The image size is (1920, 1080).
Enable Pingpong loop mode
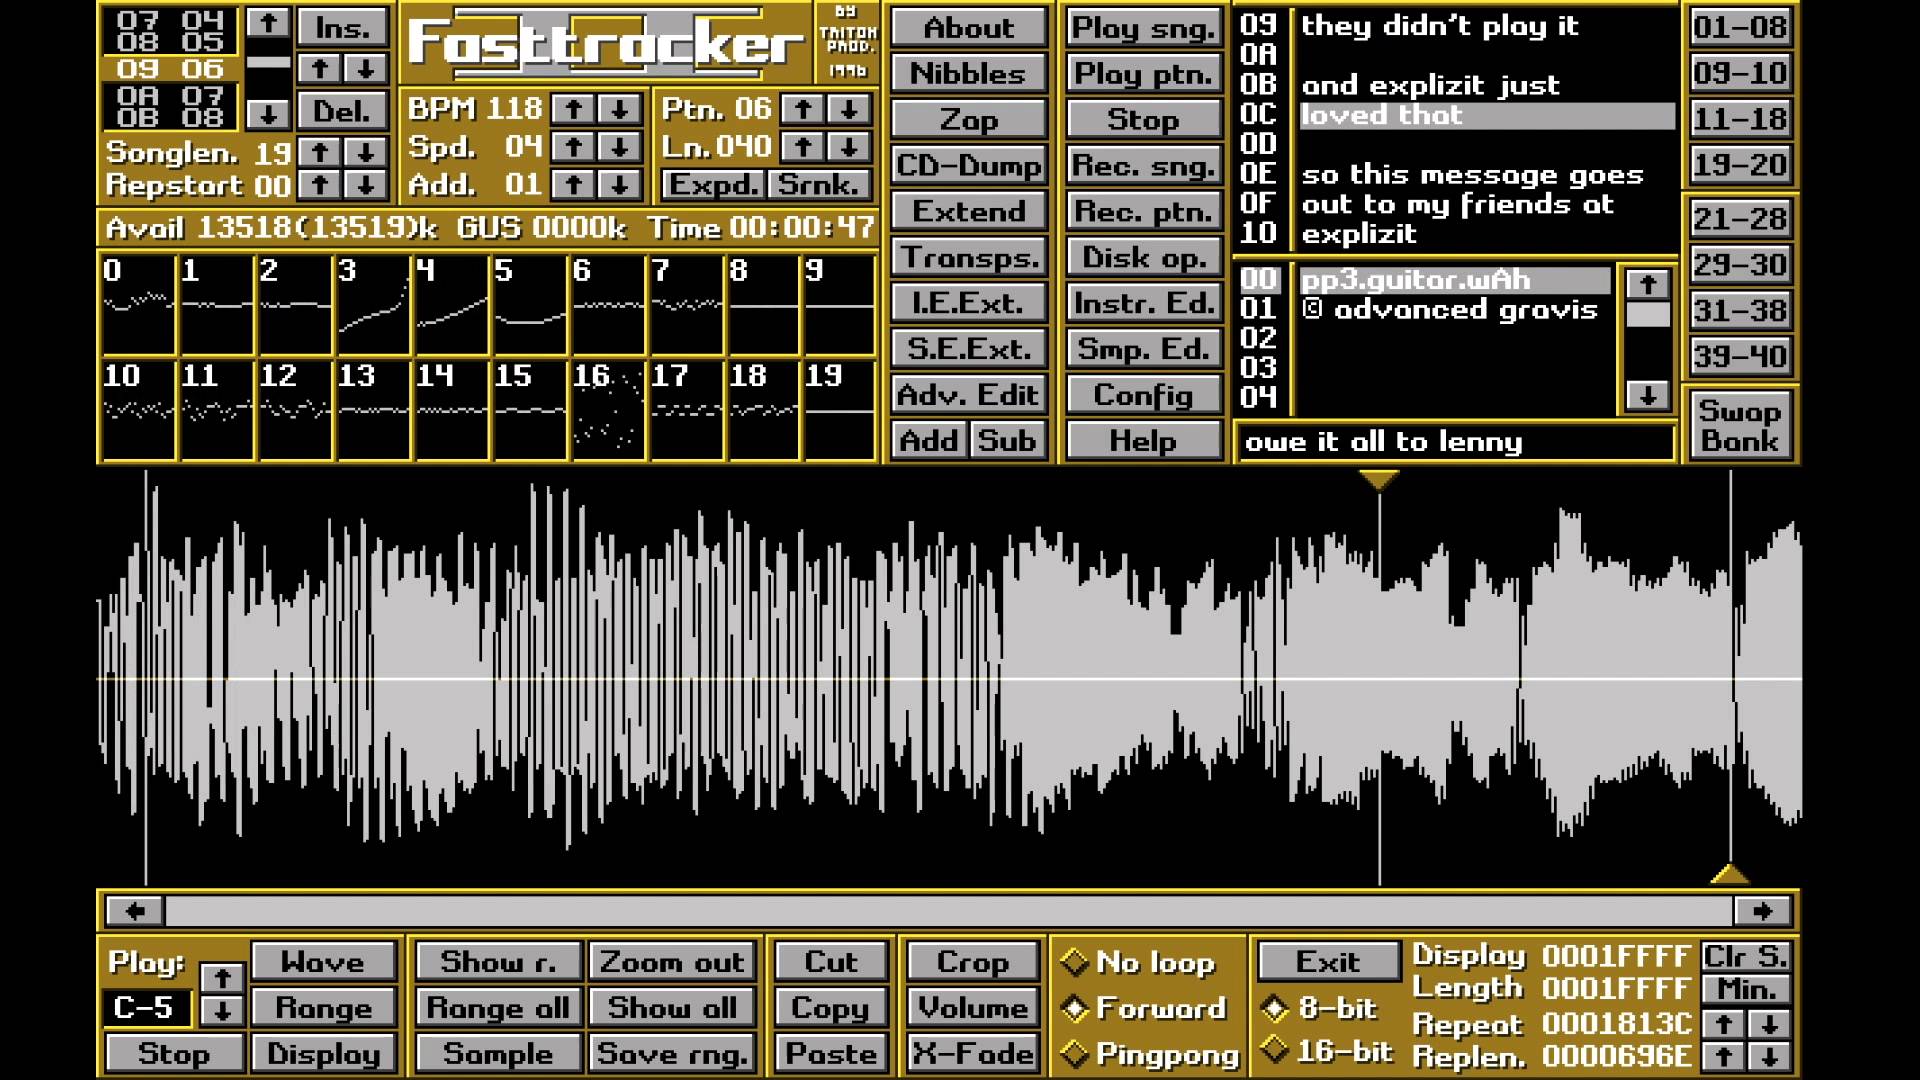[x=1076, y=1054]
